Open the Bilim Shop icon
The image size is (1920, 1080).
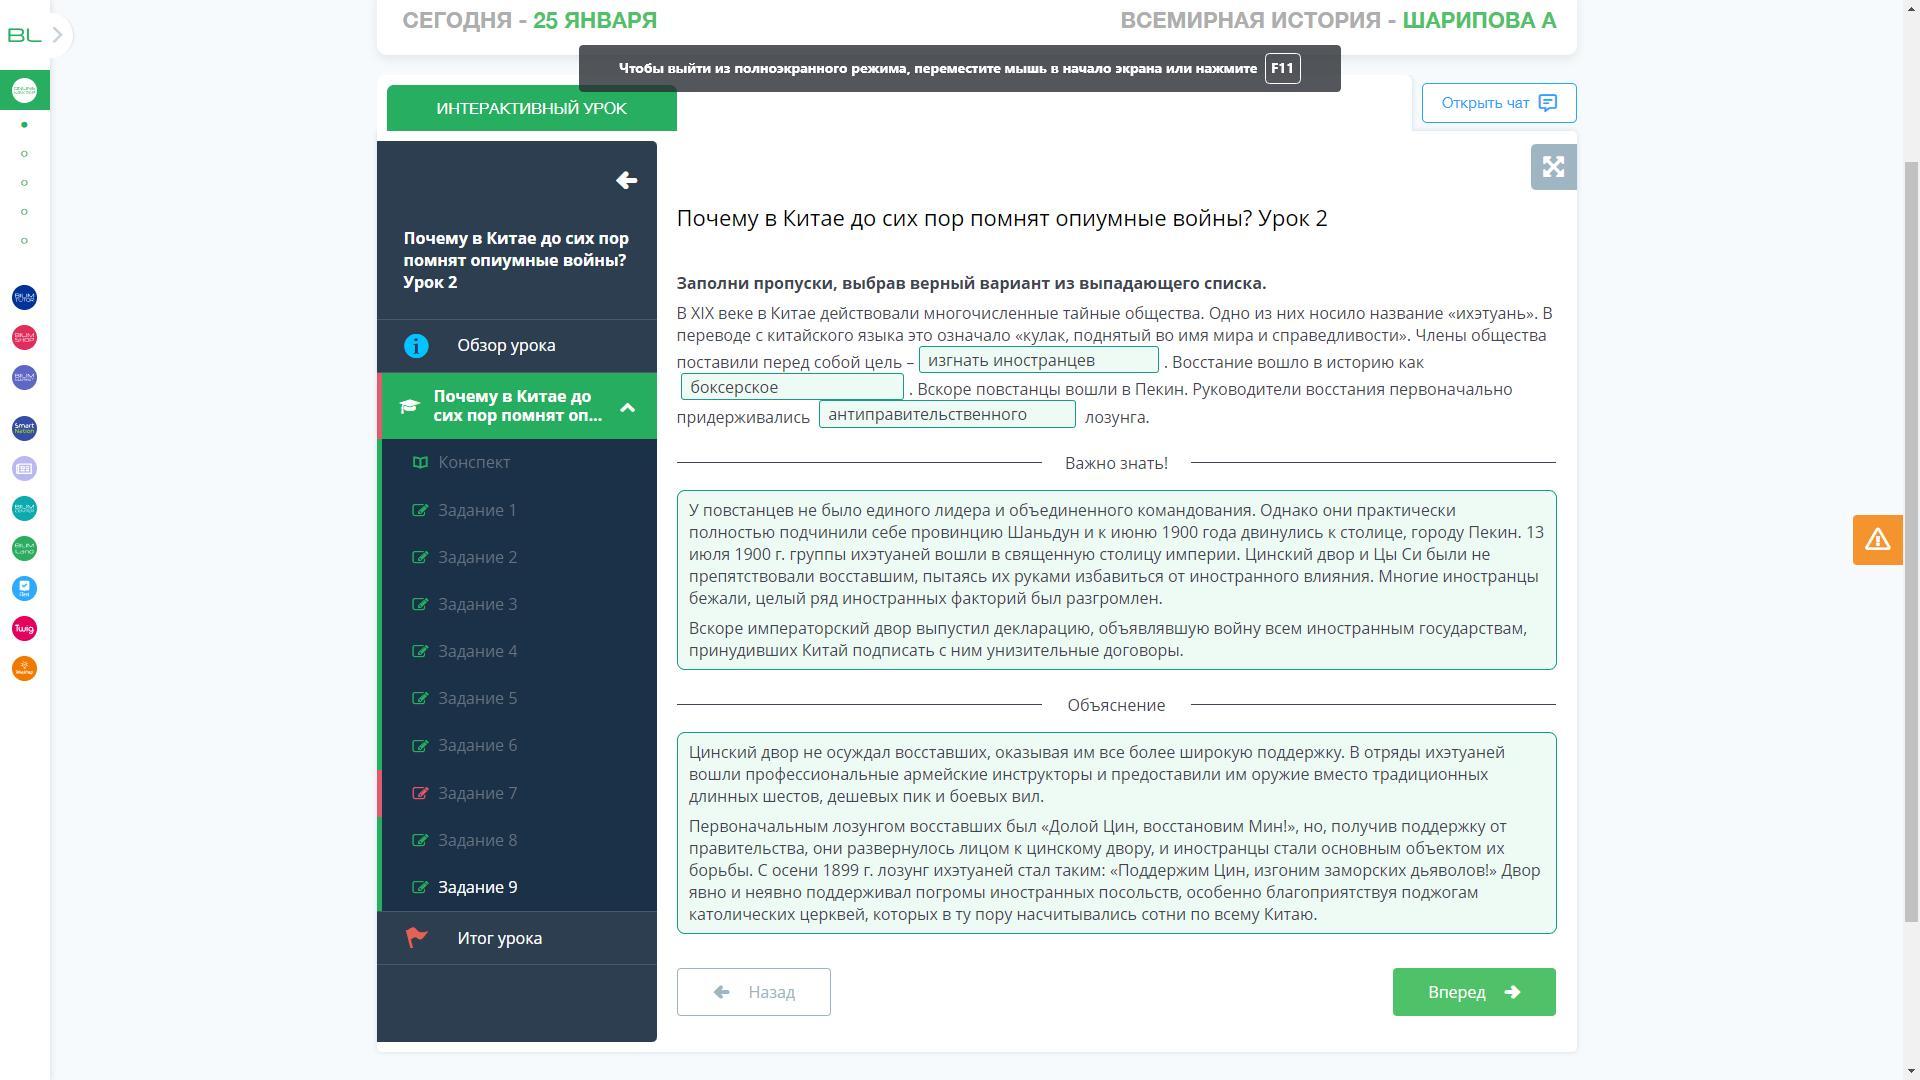click(x=24, y=337)
